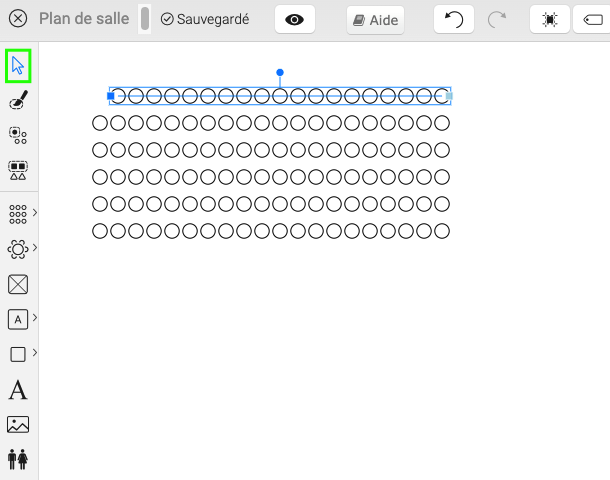Expand general admission area options chevron
This screenshot has height=480, width=610.
[x=35, y=317]
